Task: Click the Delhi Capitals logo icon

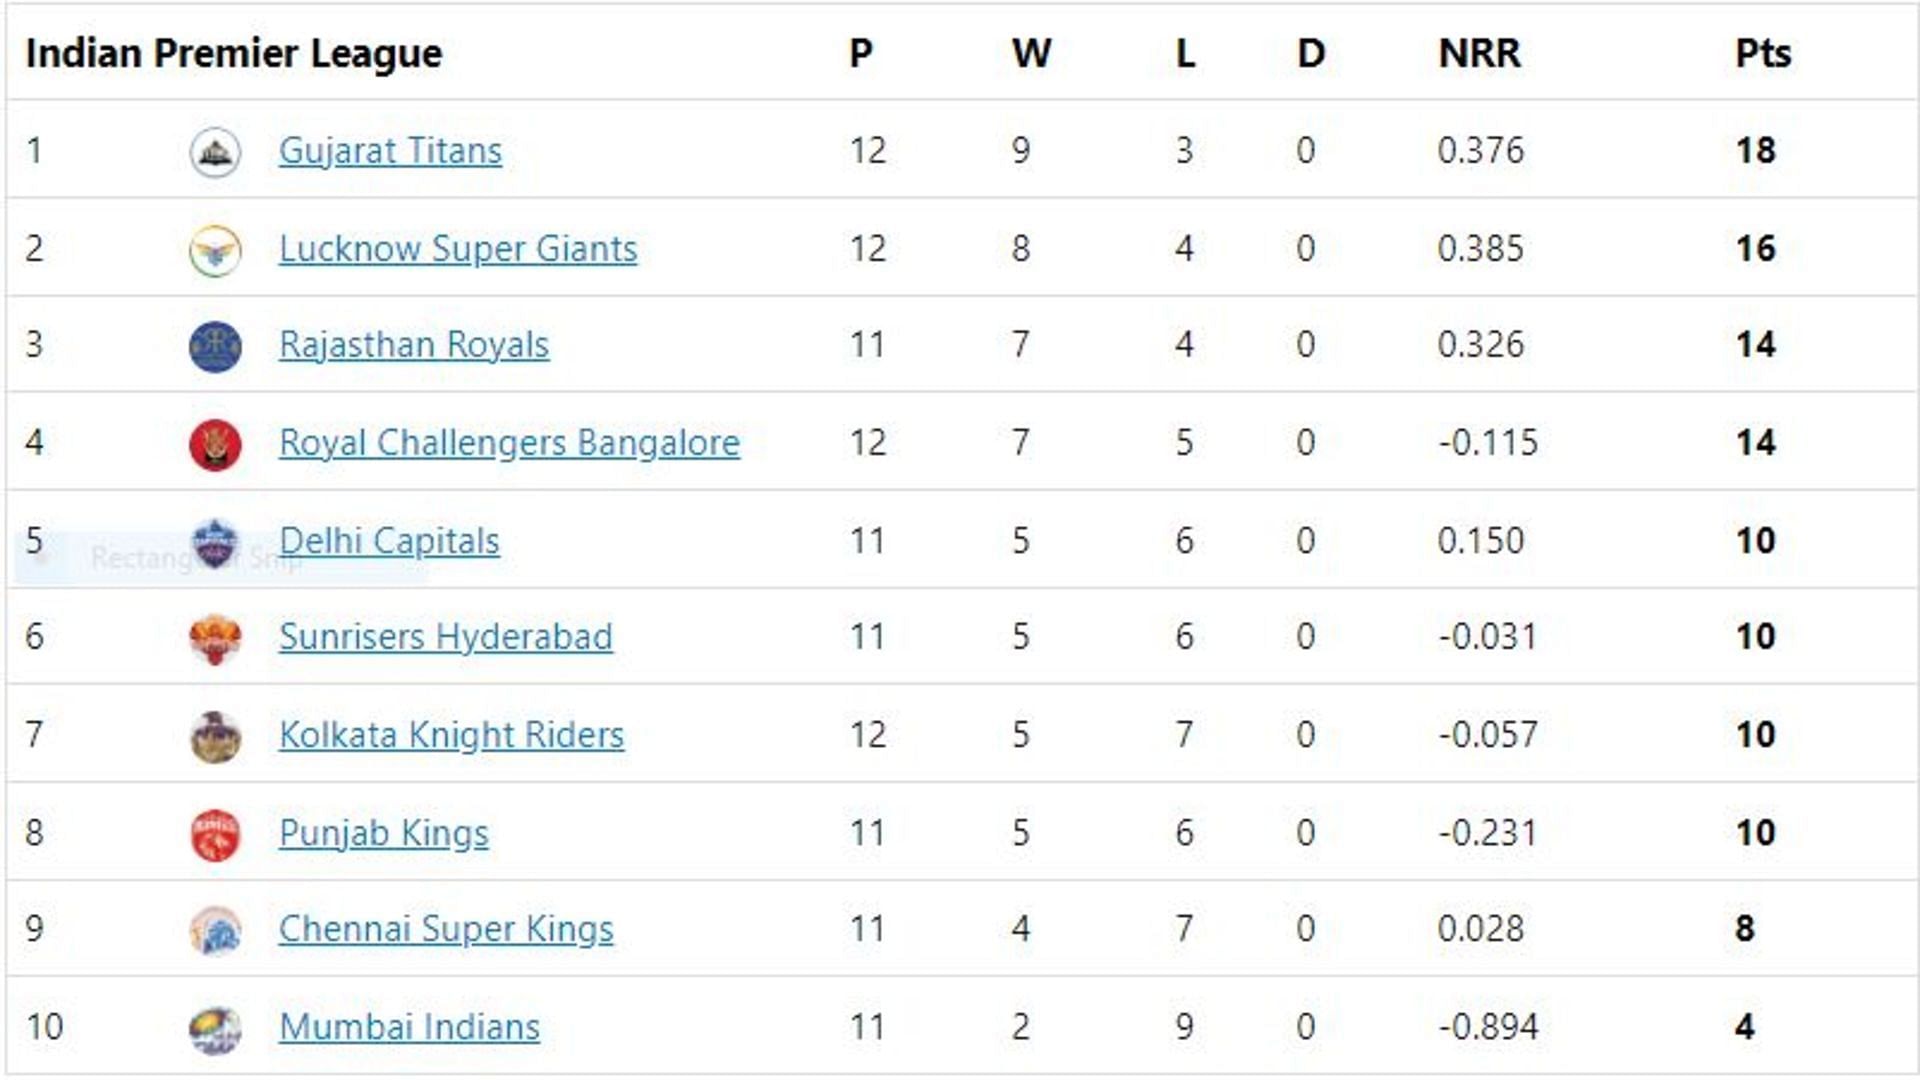Action: point(215,544)
